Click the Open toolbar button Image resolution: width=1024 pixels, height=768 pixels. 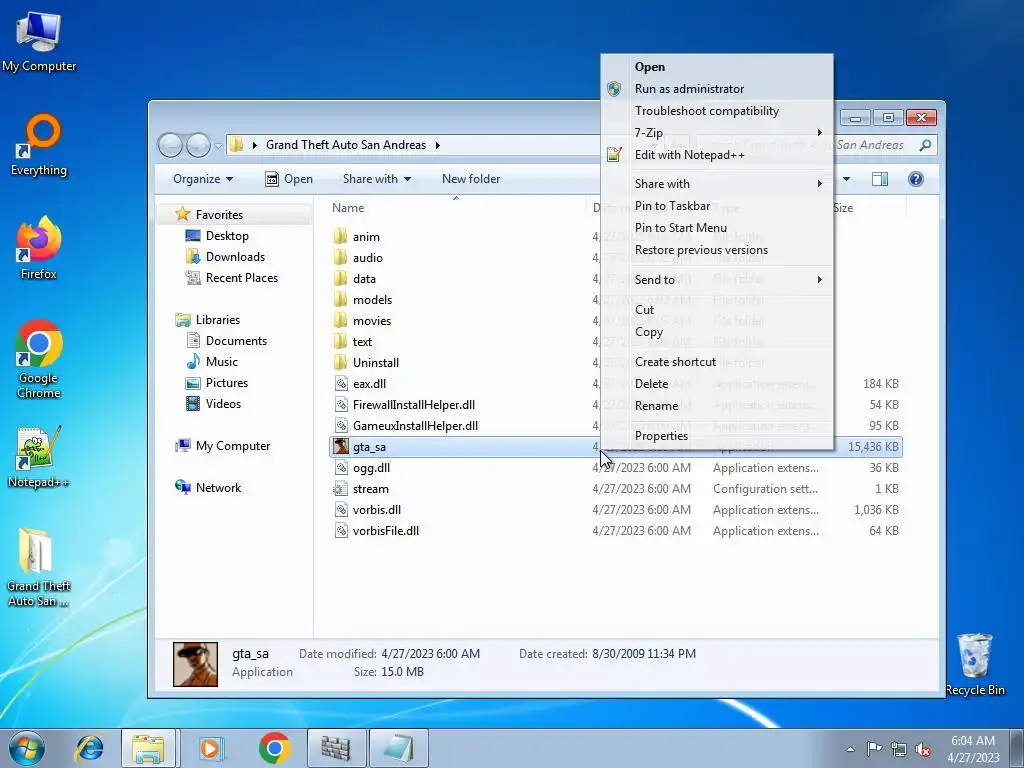289,179
